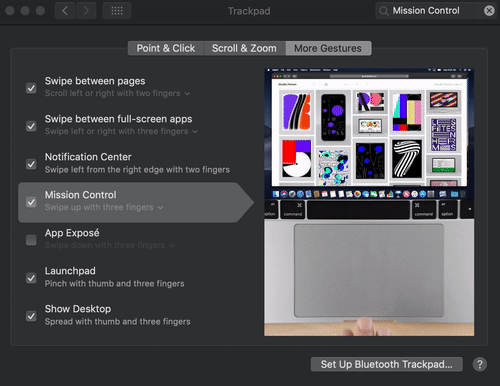Click Set Up Bluetooth Trackpad button
This screenshot has height=386, width=500.
387,364
